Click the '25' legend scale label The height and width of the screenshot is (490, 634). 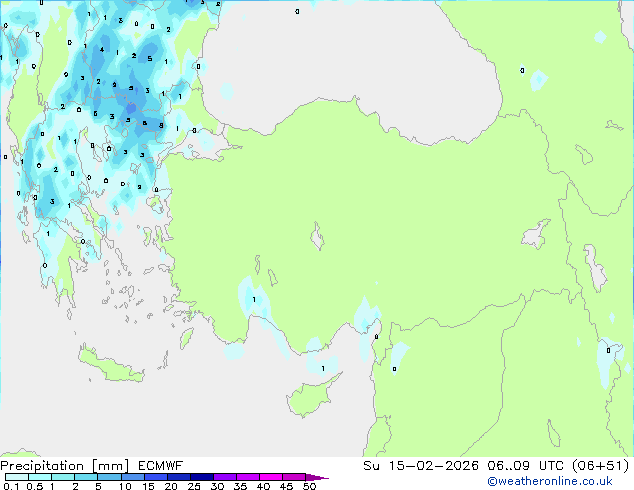[x=194, y=486]
